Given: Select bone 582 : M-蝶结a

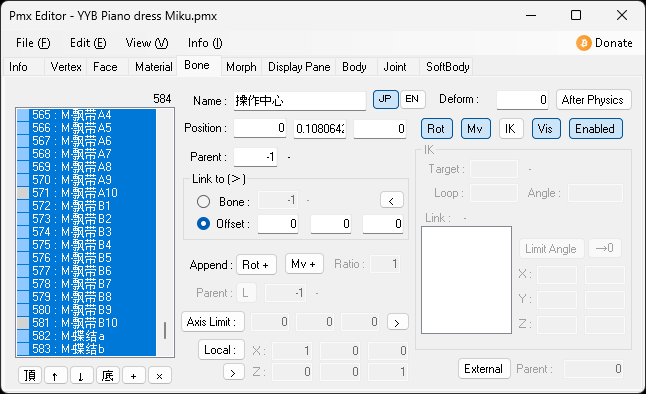Looking at the screenshot, I should coord(86,335).
